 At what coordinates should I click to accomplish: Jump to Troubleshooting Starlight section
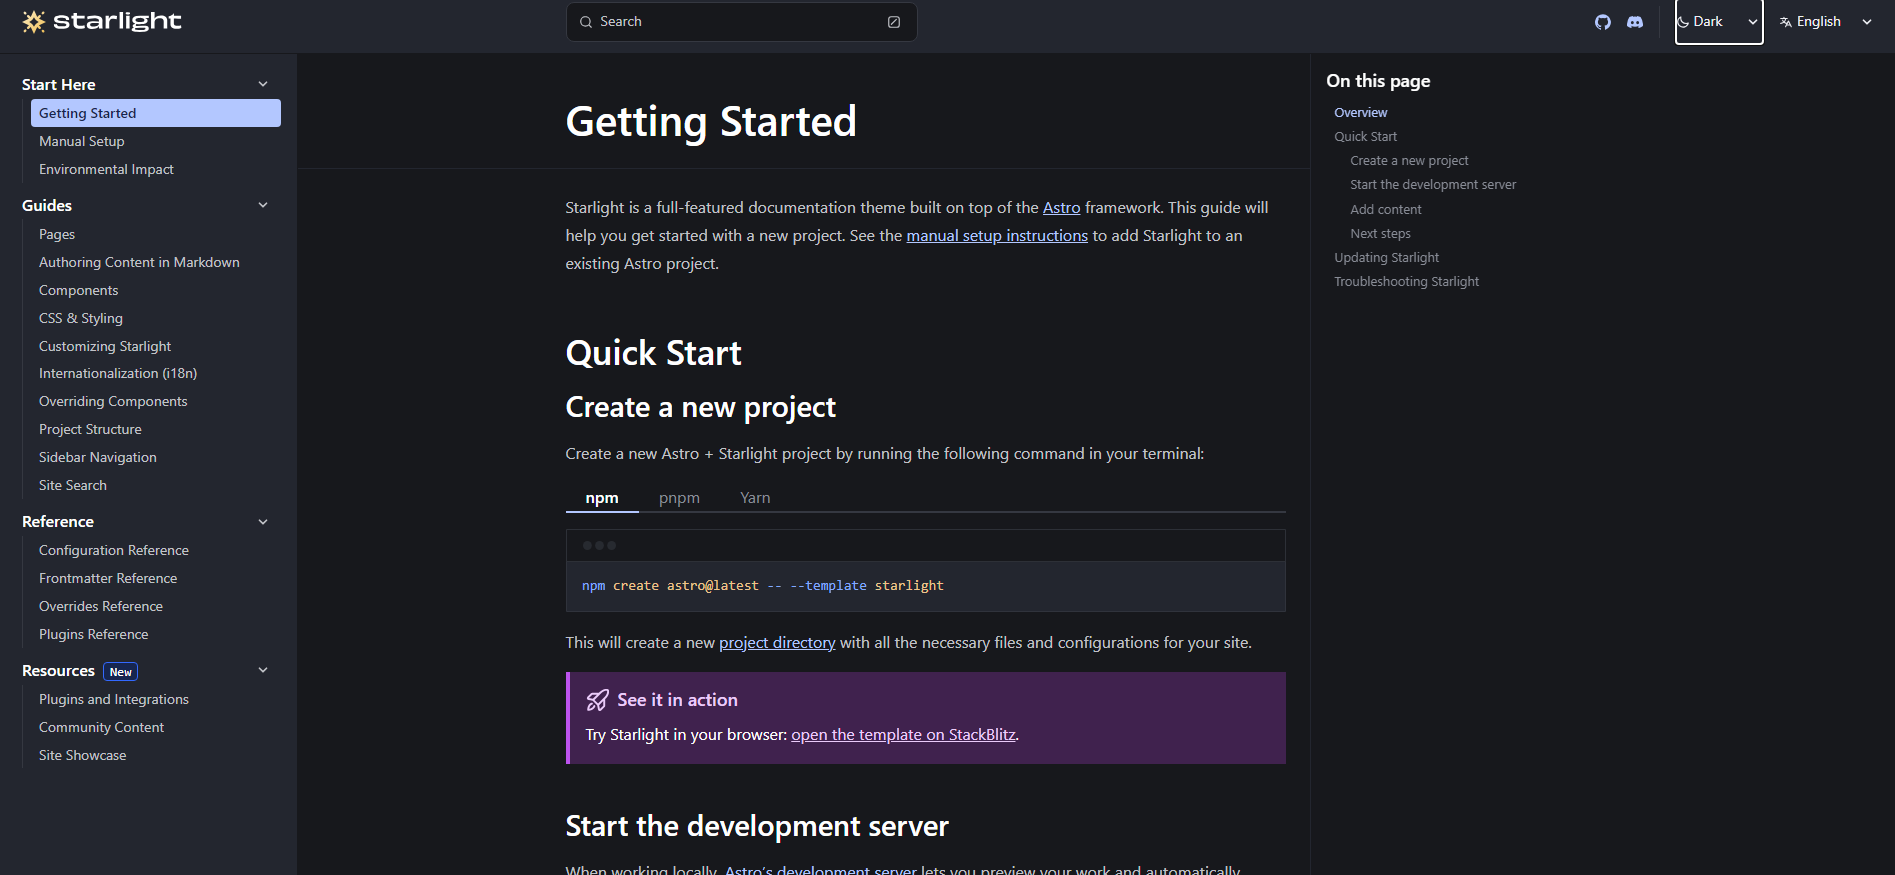point(1406,282)
